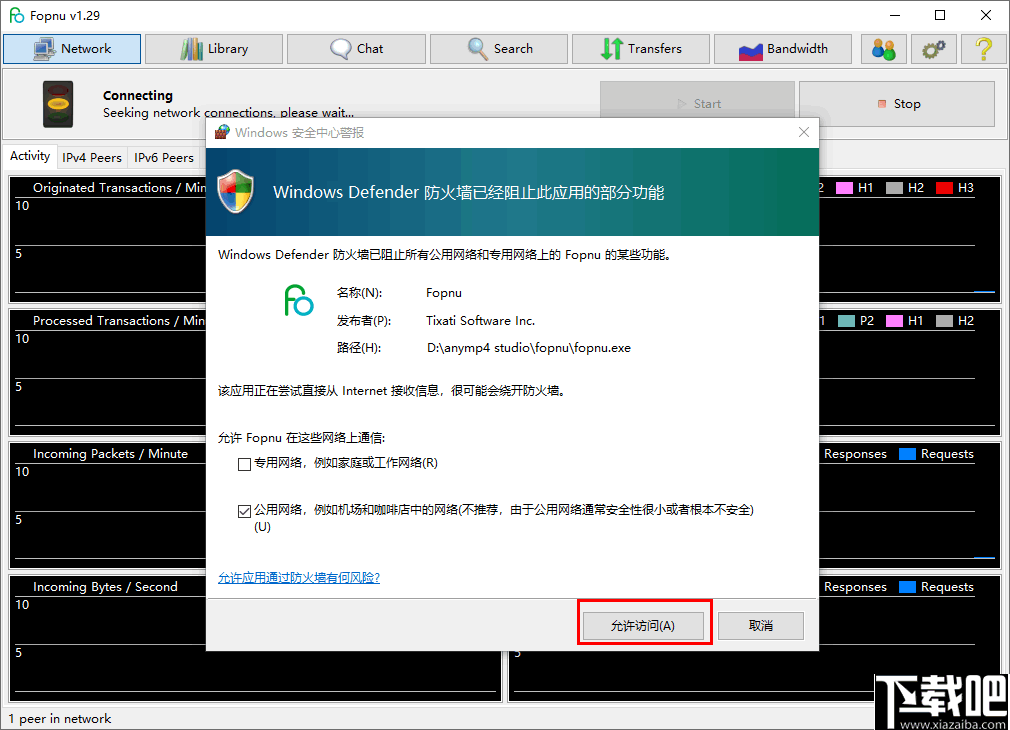This screenshot has height=730, width=1010.
Task: Select the IPv6 Peers tab
Action: (165, 157)
